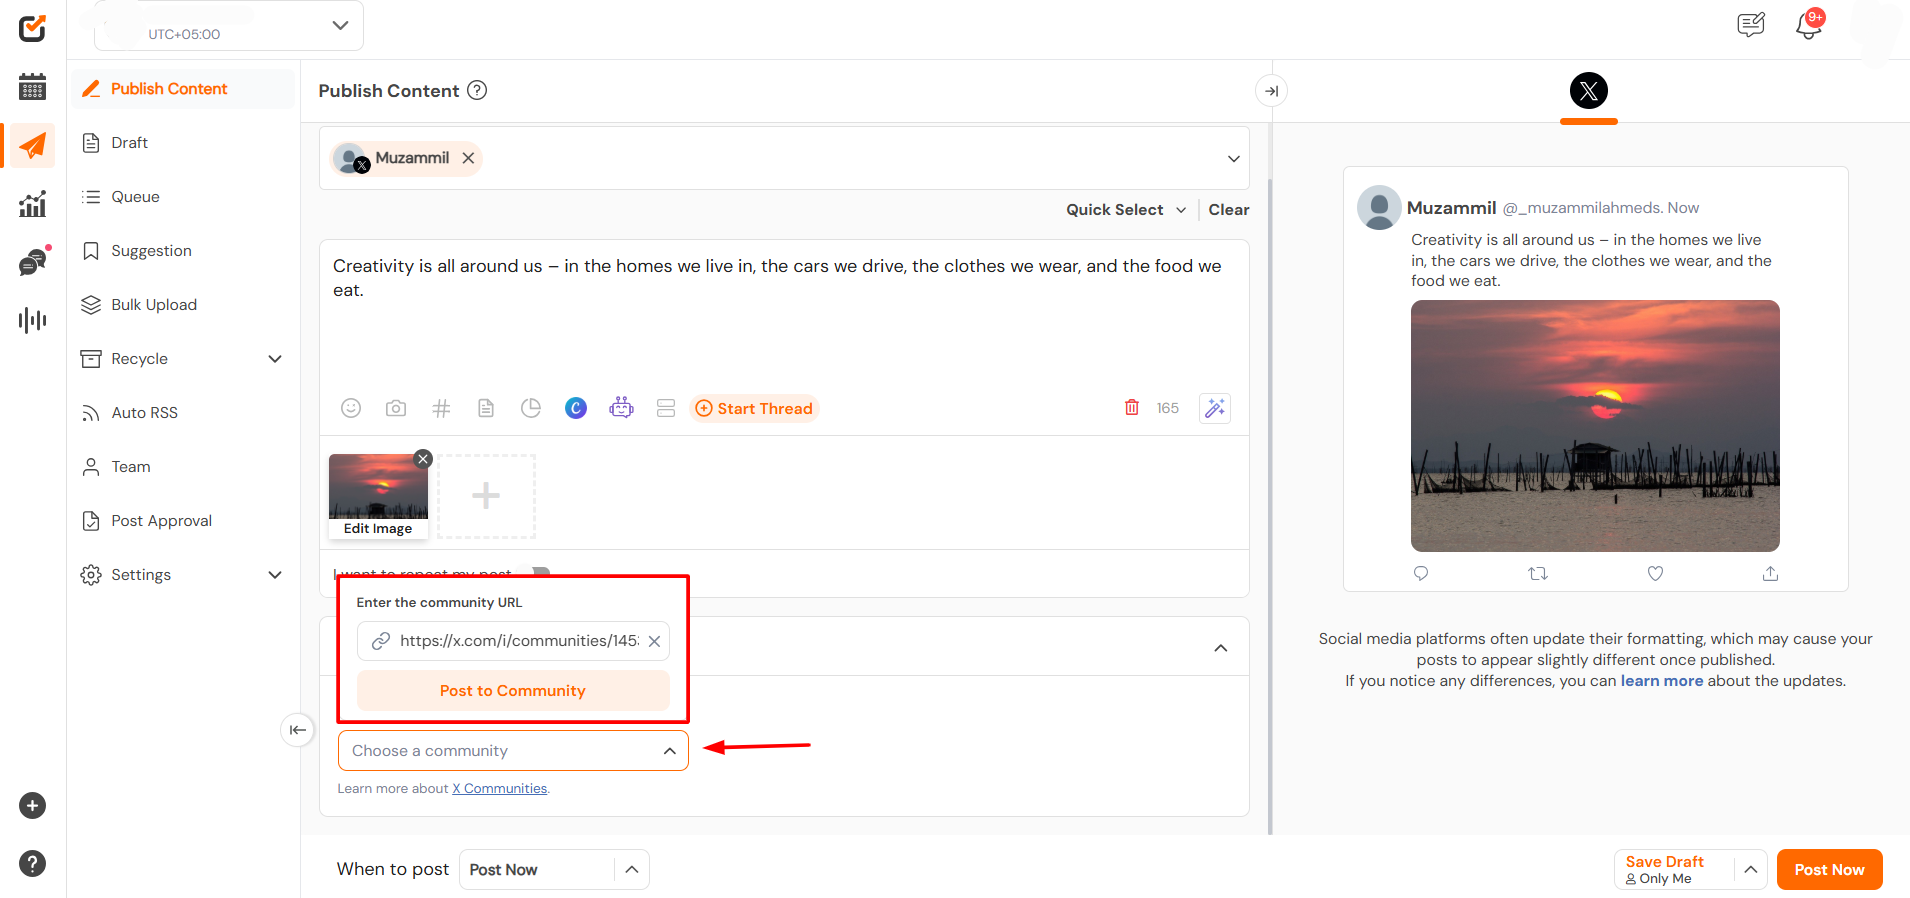
Task: Add another image via plus tile
Action: (x=486, y=496)
